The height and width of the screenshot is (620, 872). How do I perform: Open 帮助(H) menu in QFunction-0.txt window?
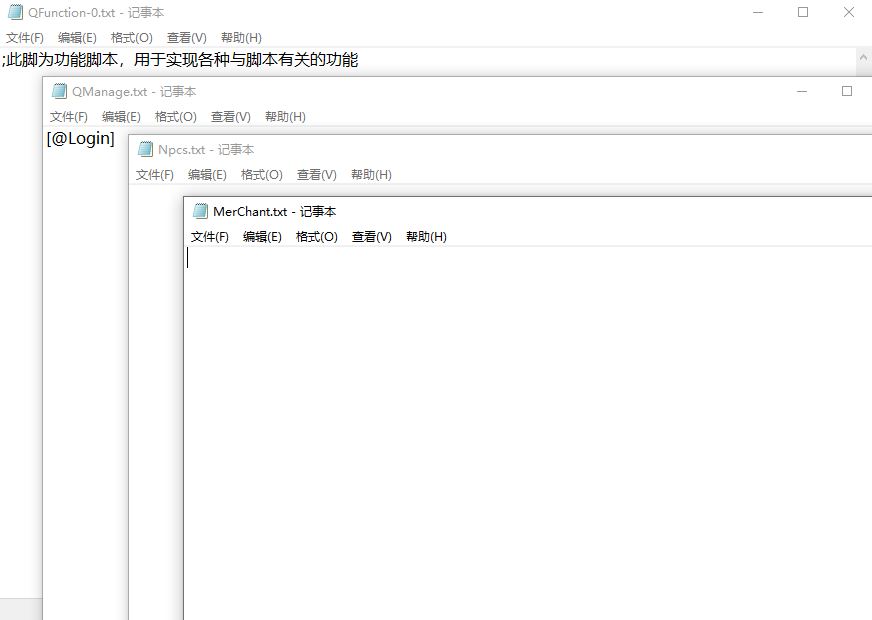coord(241,38)
